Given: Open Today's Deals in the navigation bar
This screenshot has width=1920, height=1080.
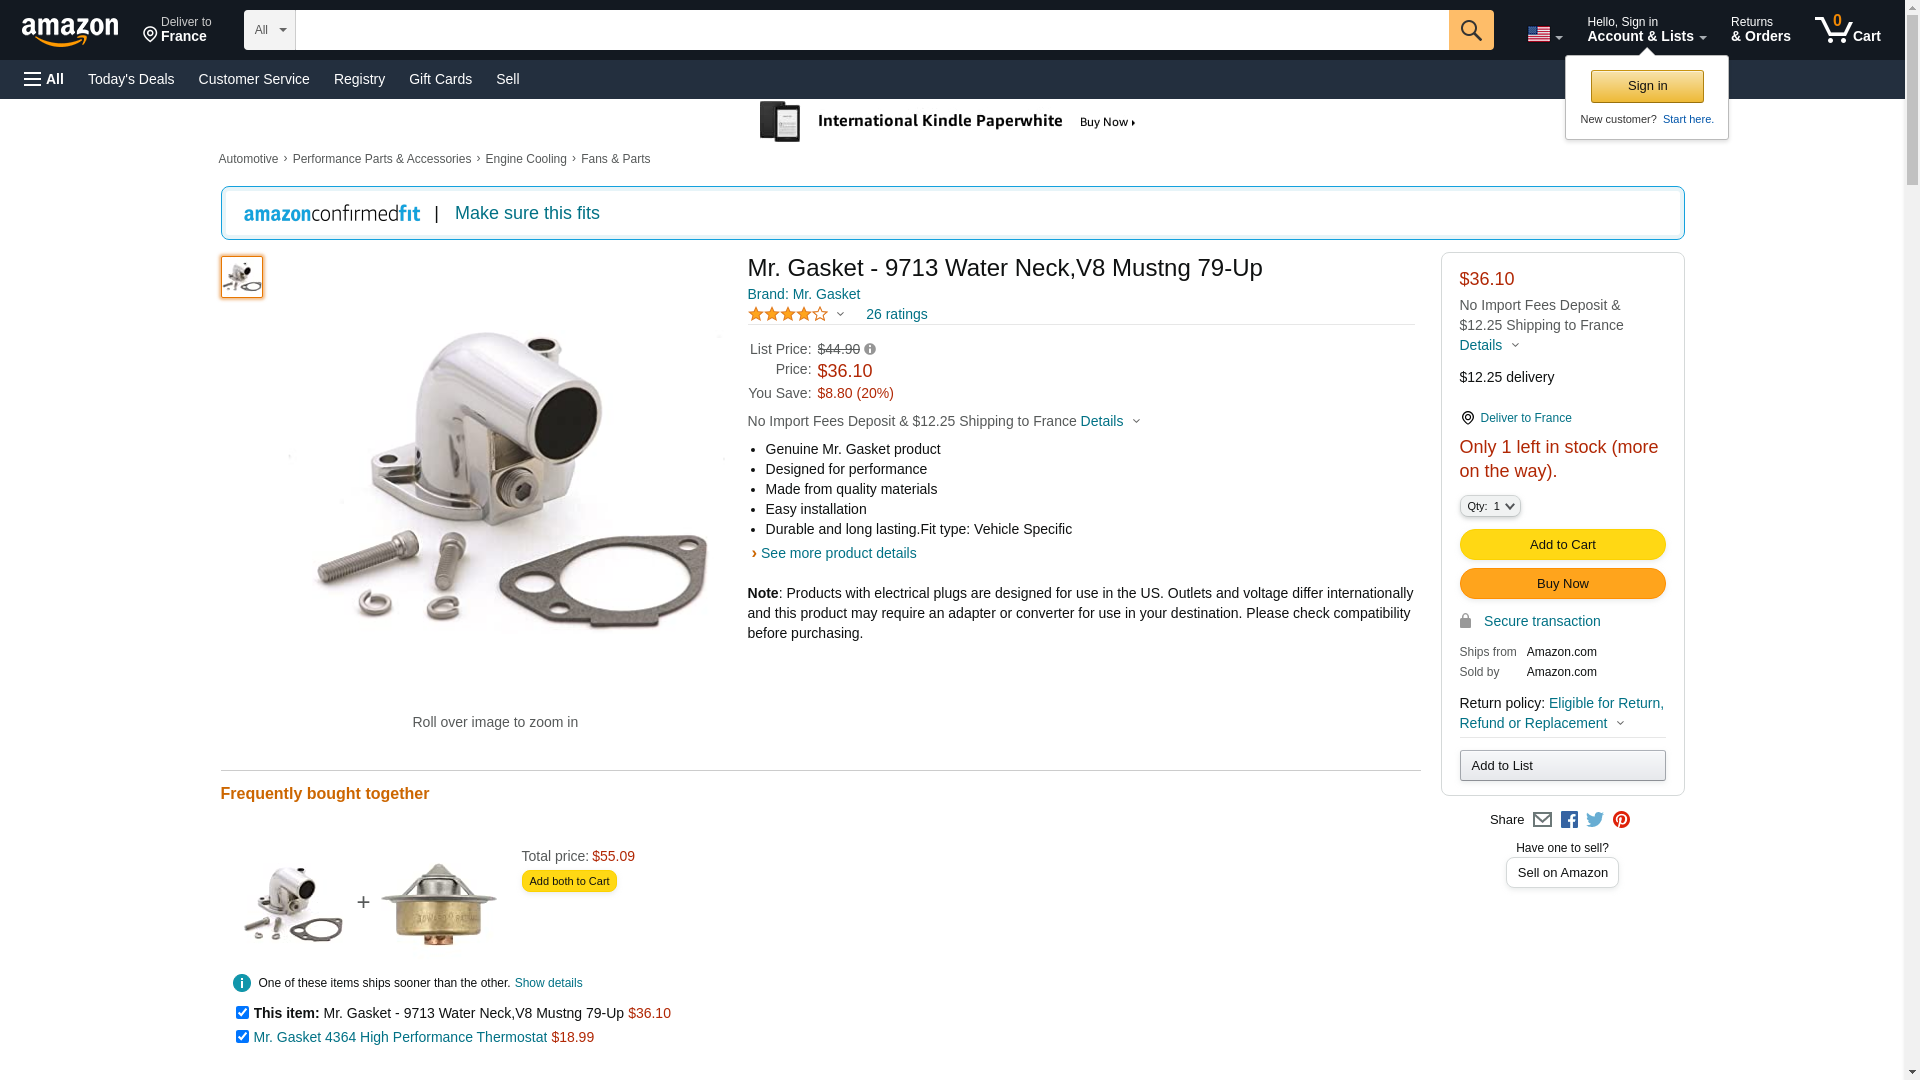Looking at the screenshot, I should click(x=131, y=79).
